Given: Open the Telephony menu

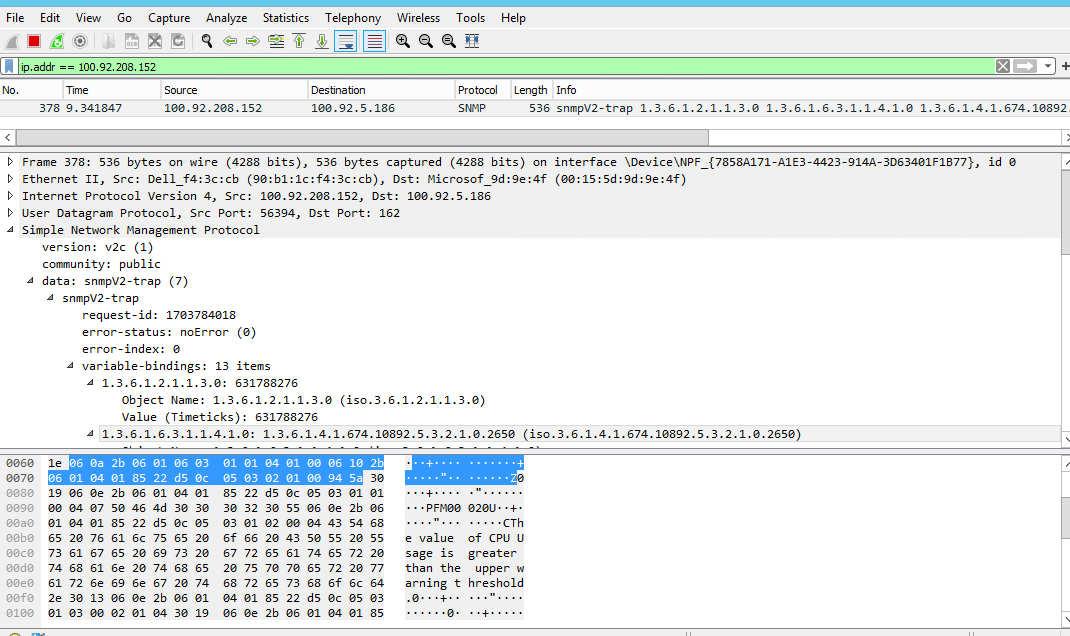Looking at the screenshot, I should click(x=352, y=17).
